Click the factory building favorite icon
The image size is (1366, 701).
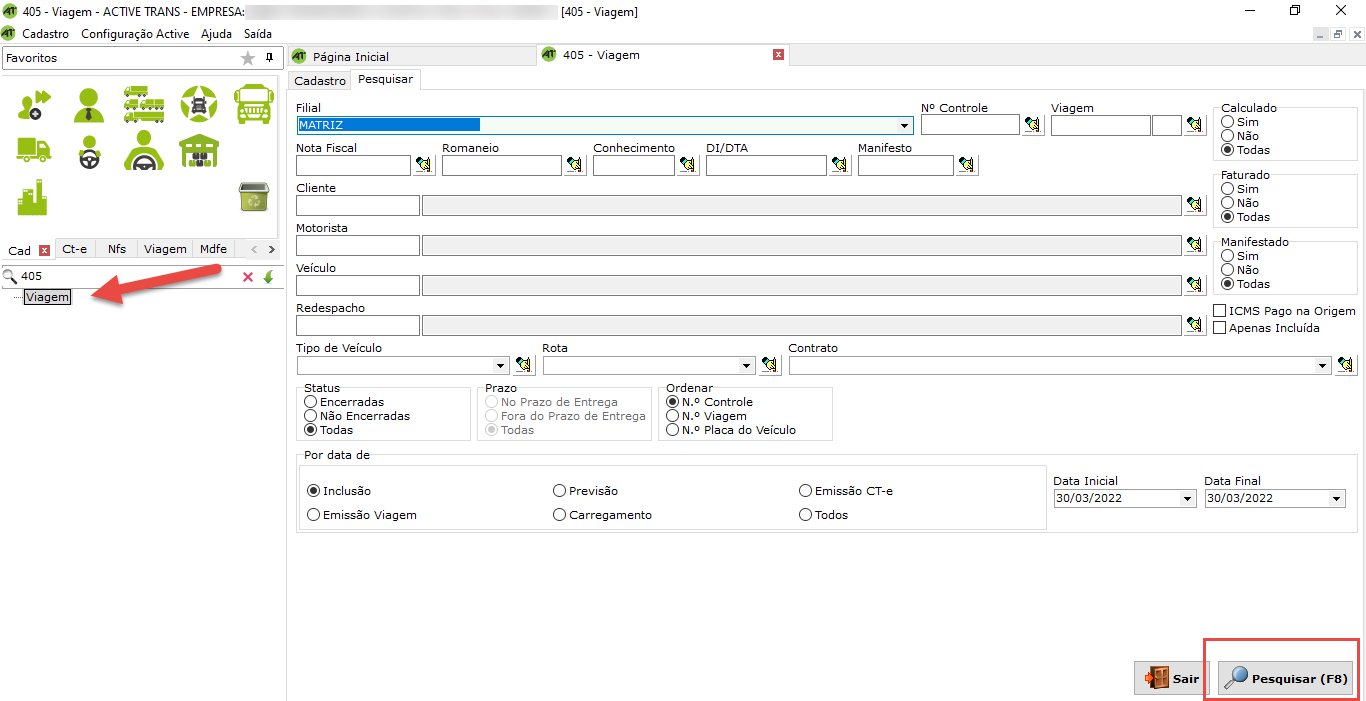pos(33,197)
